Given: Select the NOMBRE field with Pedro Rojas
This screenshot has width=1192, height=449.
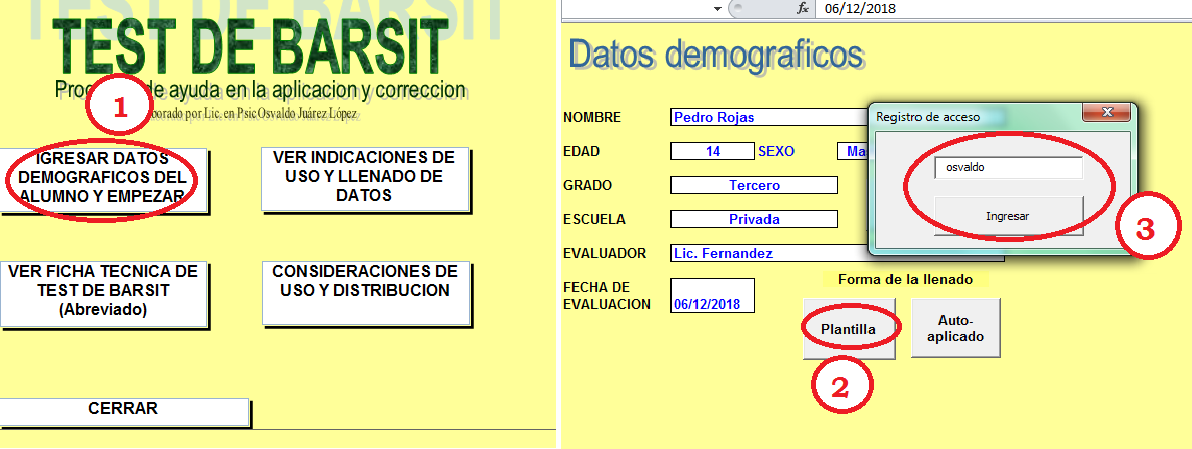Looking at the screenshot, I should [x=769, y=118].
